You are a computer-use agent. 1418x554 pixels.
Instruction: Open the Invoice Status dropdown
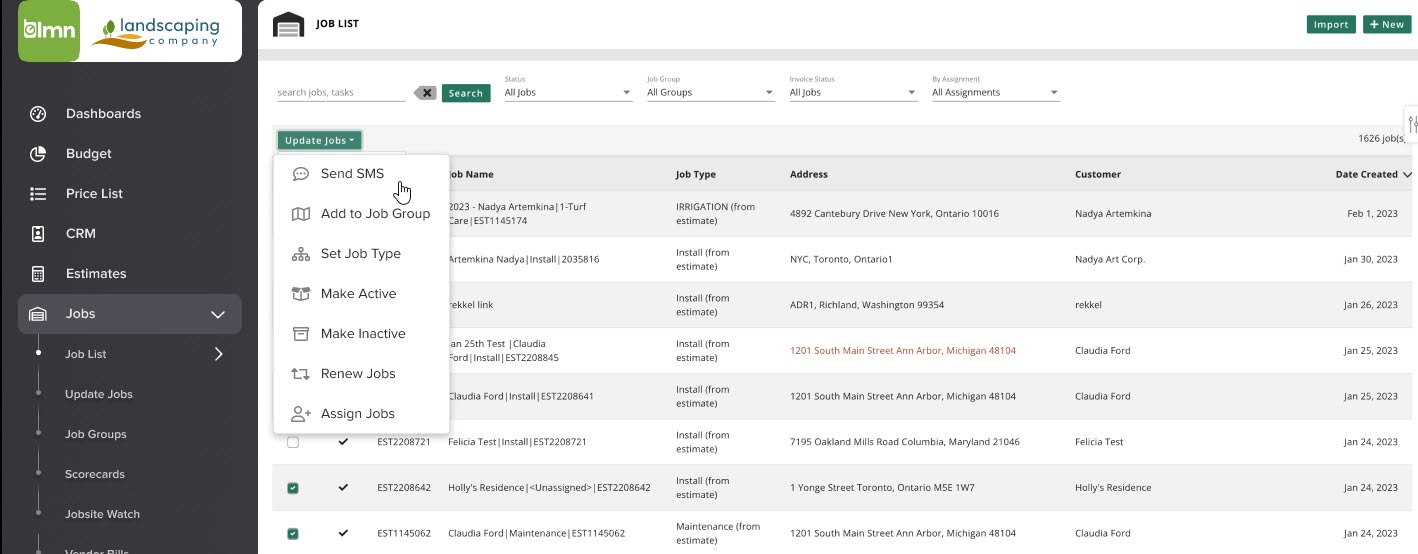click(853, 92)
